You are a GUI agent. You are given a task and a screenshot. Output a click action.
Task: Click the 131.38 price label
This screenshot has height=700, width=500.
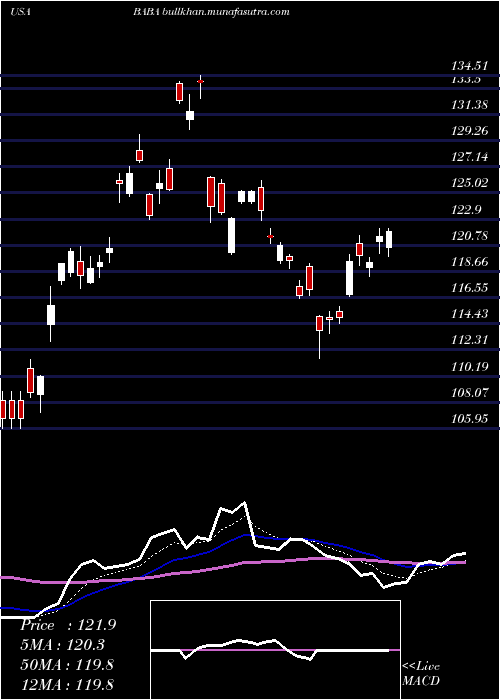click(469, 105)
